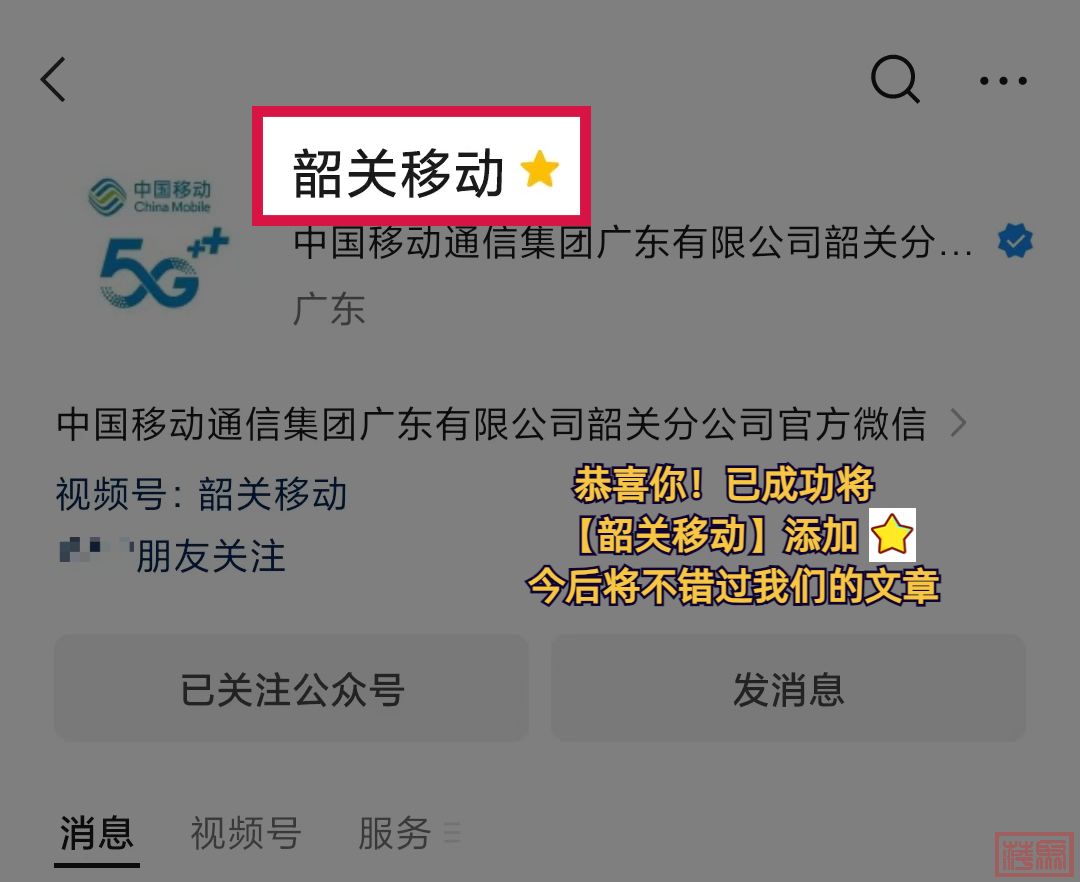The width and height of the screenshot is (1080, 882).
Task: Expand the official account description chevron
Action: point(957,423)
